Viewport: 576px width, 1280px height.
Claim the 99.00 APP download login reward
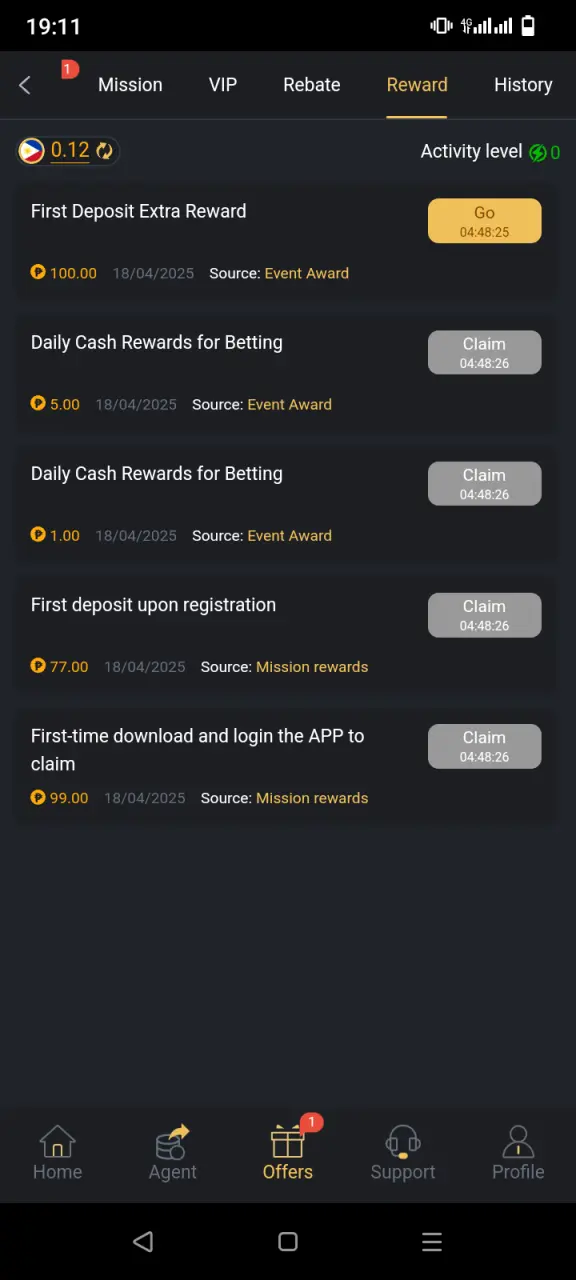click(x=485, y=746)
